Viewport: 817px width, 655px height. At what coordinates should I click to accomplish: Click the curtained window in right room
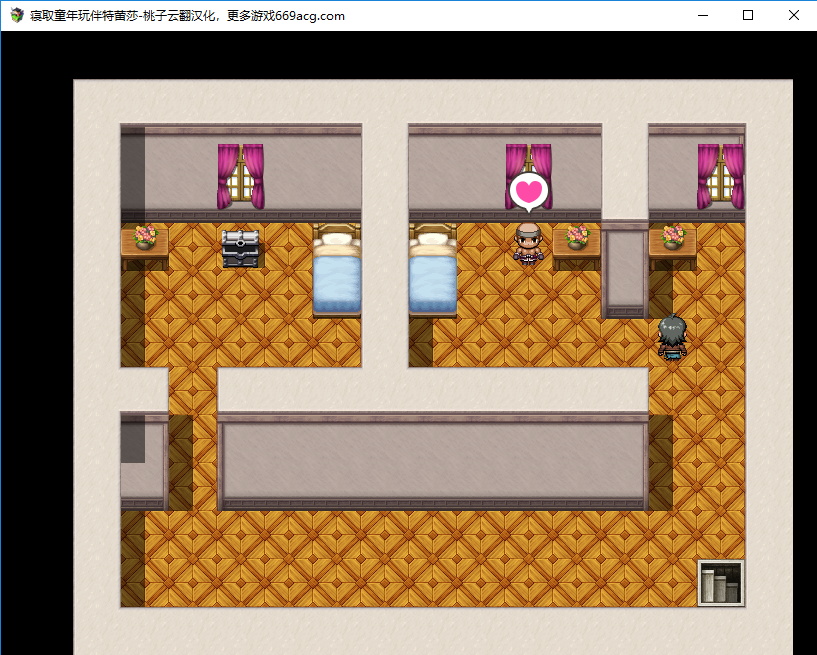721,177
